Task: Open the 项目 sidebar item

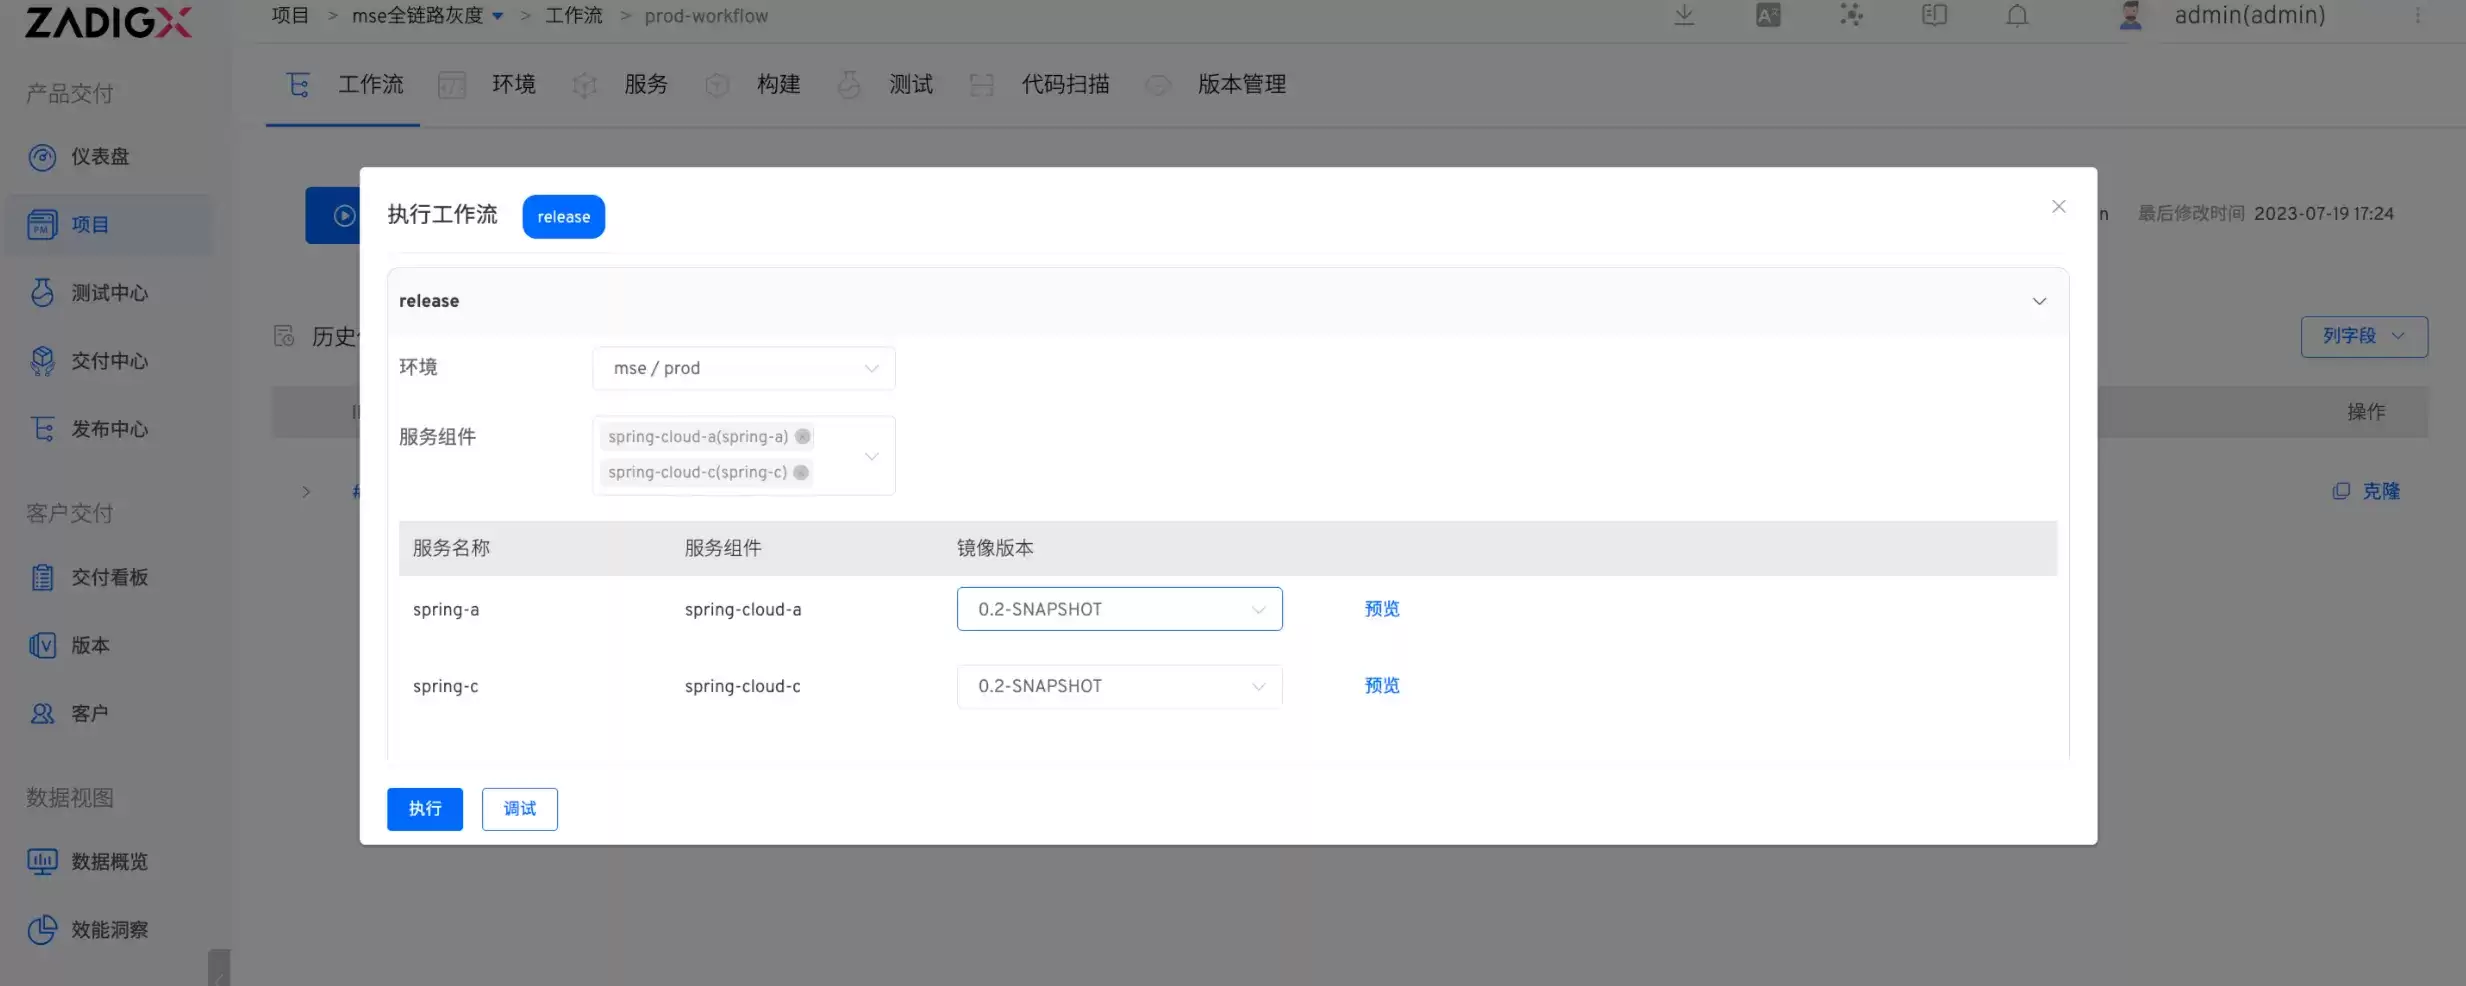Action: coord(108,225)
